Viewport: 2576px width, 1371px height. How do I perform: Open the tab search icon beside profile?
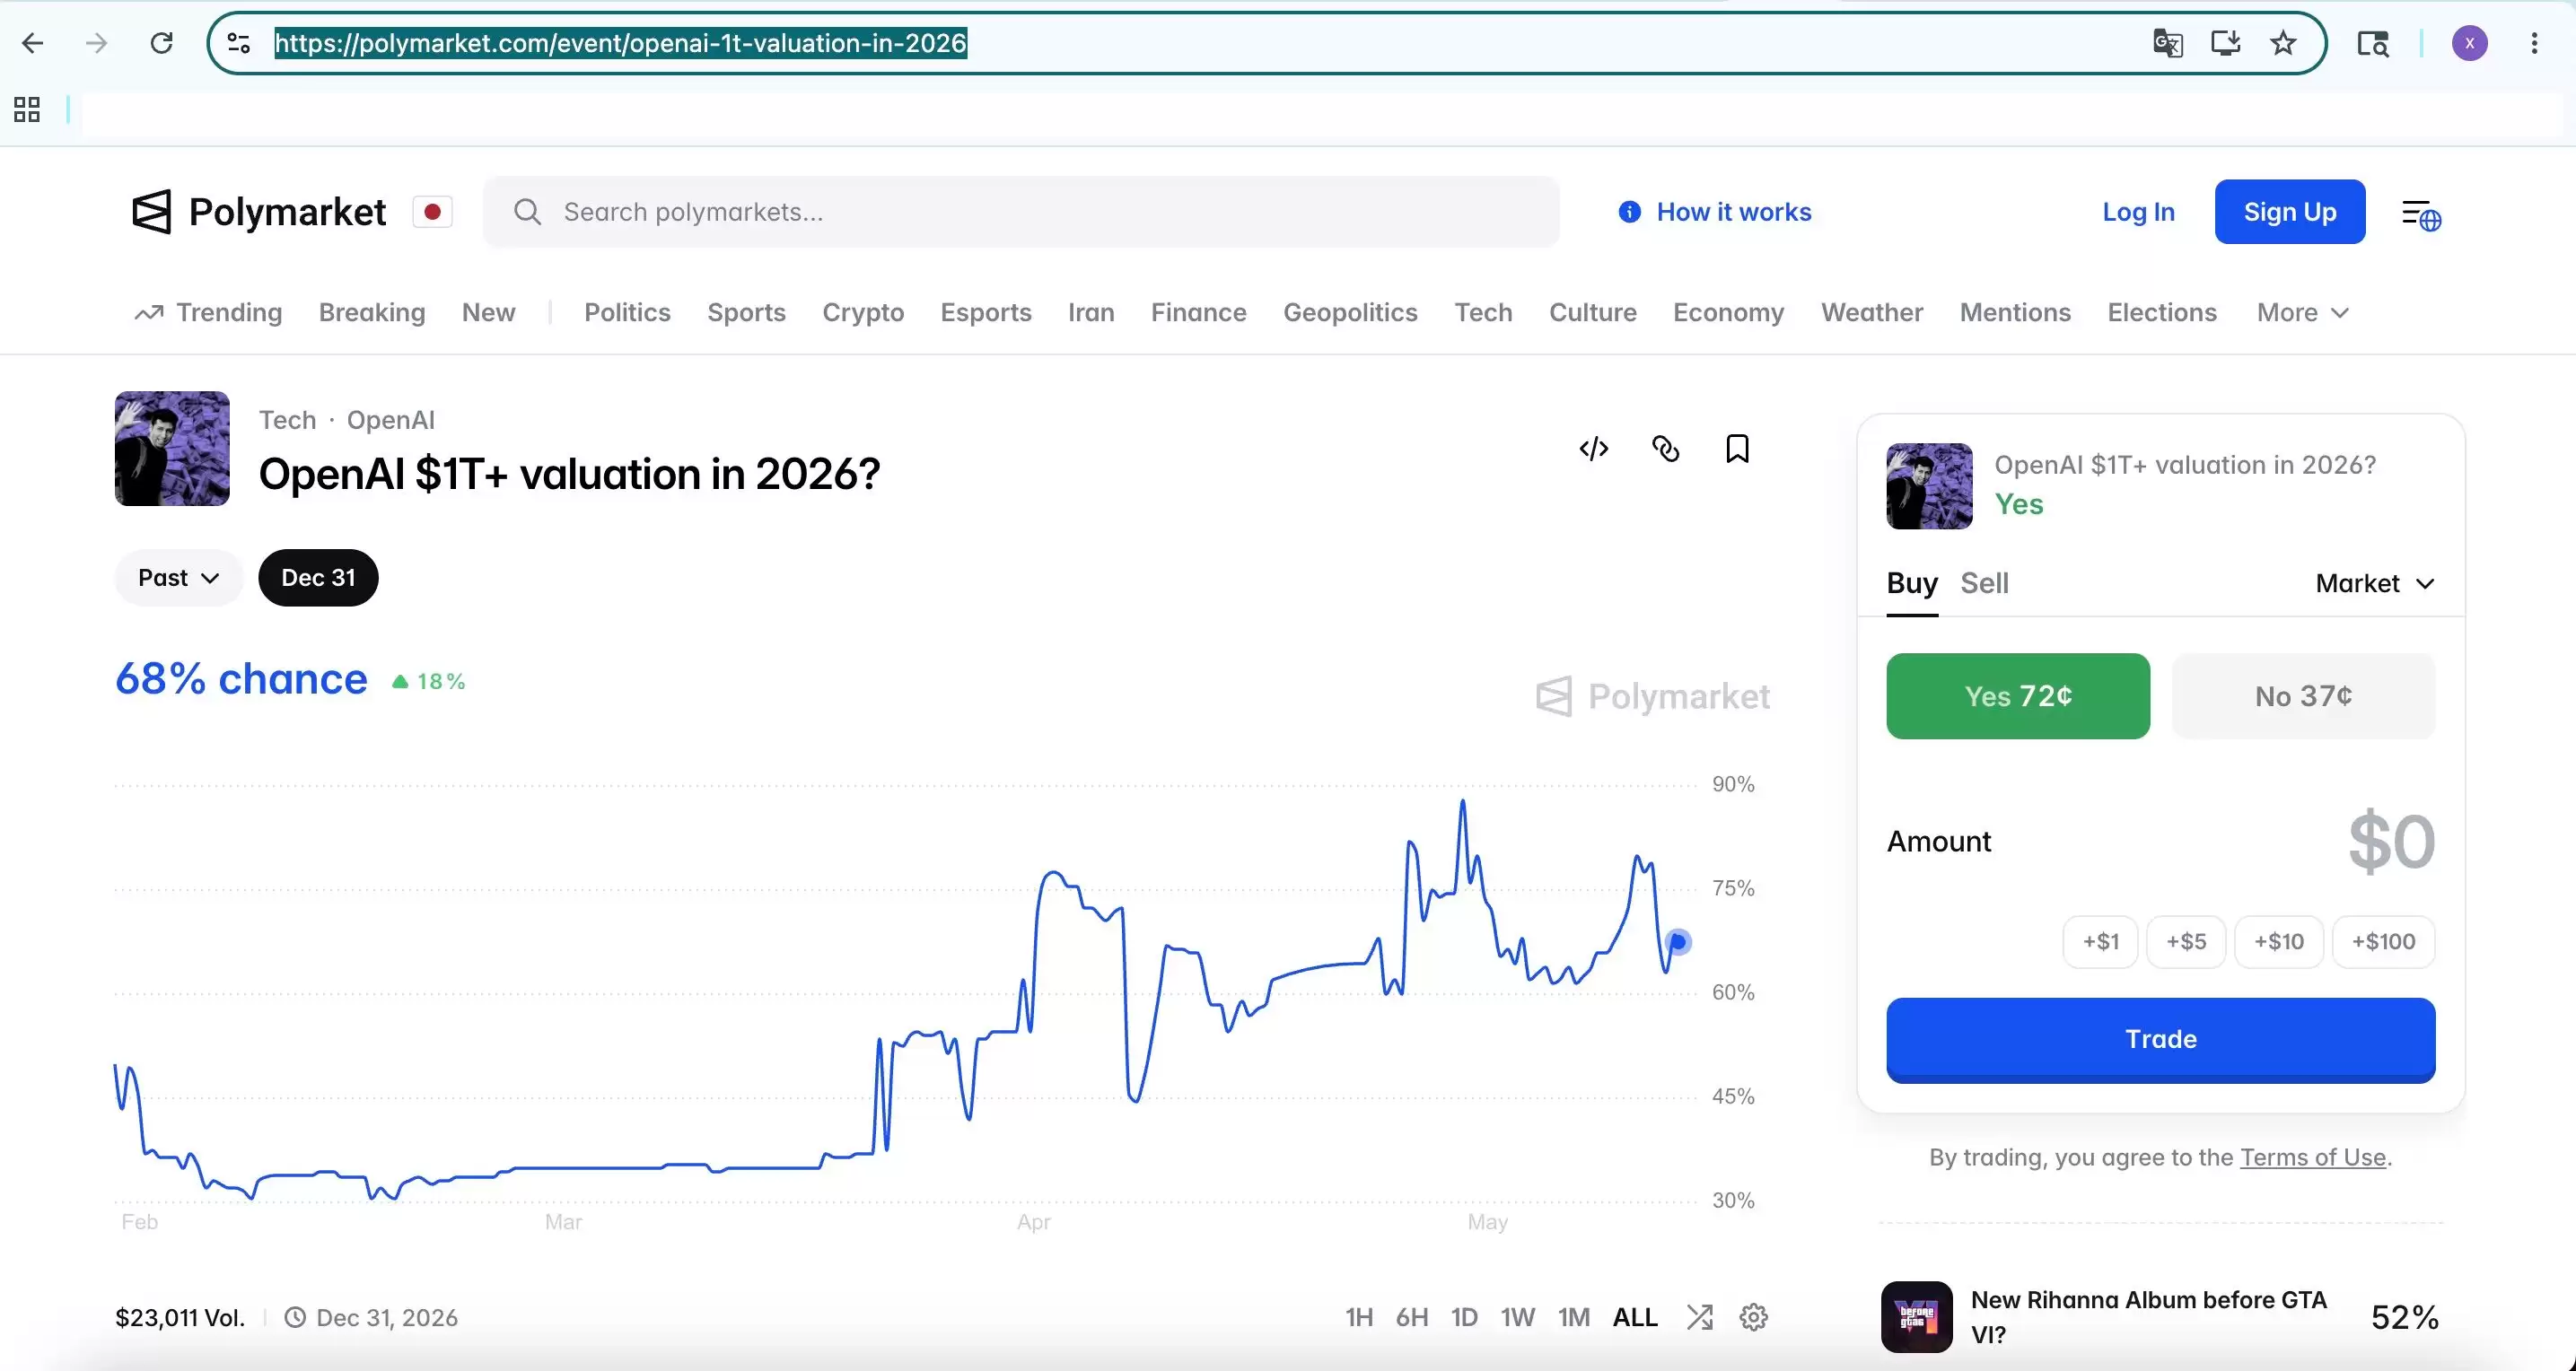[x=2373, y=43]
